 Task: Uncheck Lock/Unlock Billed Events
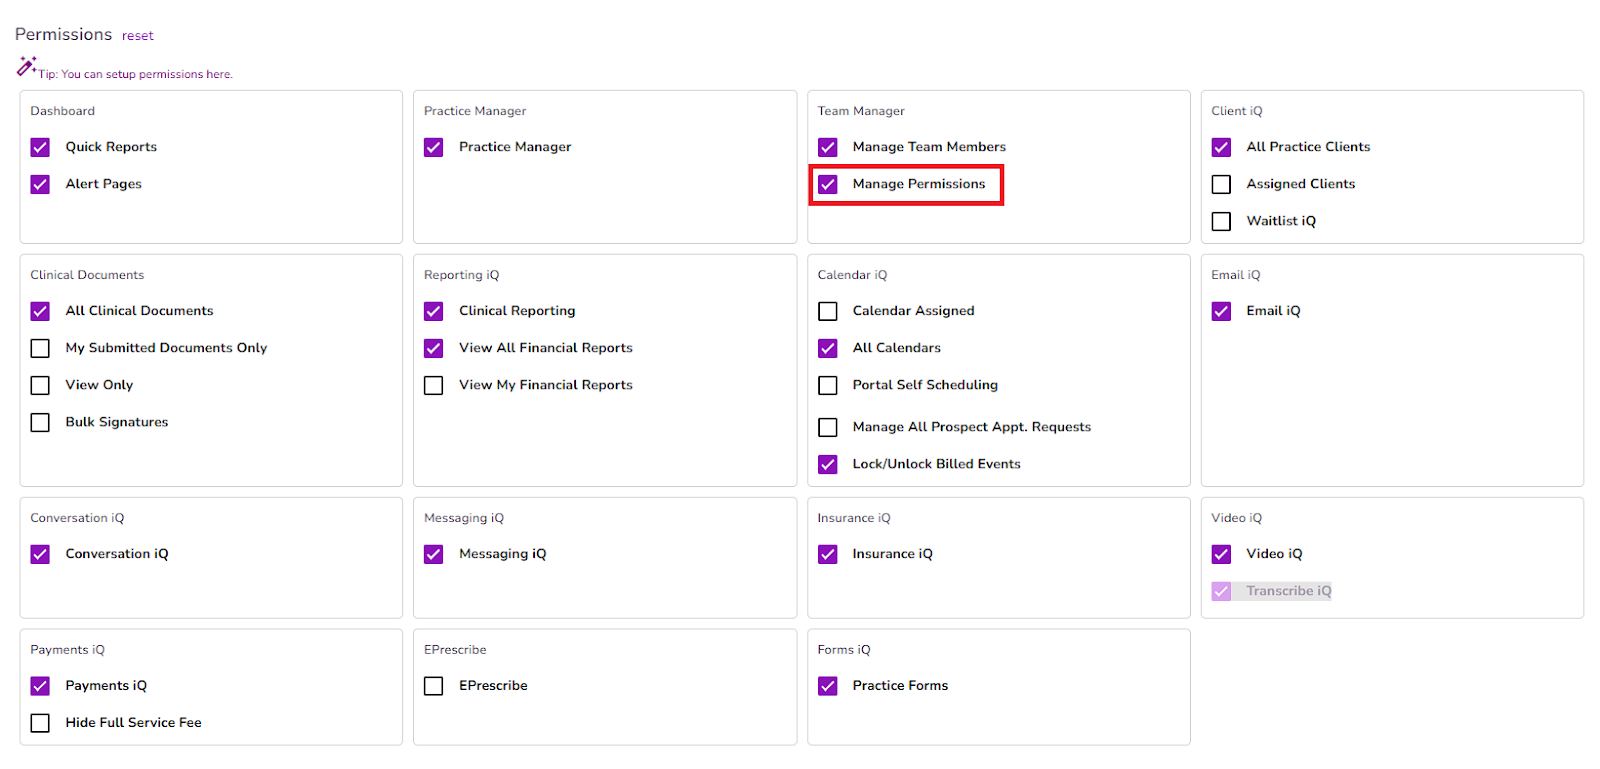[827, 464]
